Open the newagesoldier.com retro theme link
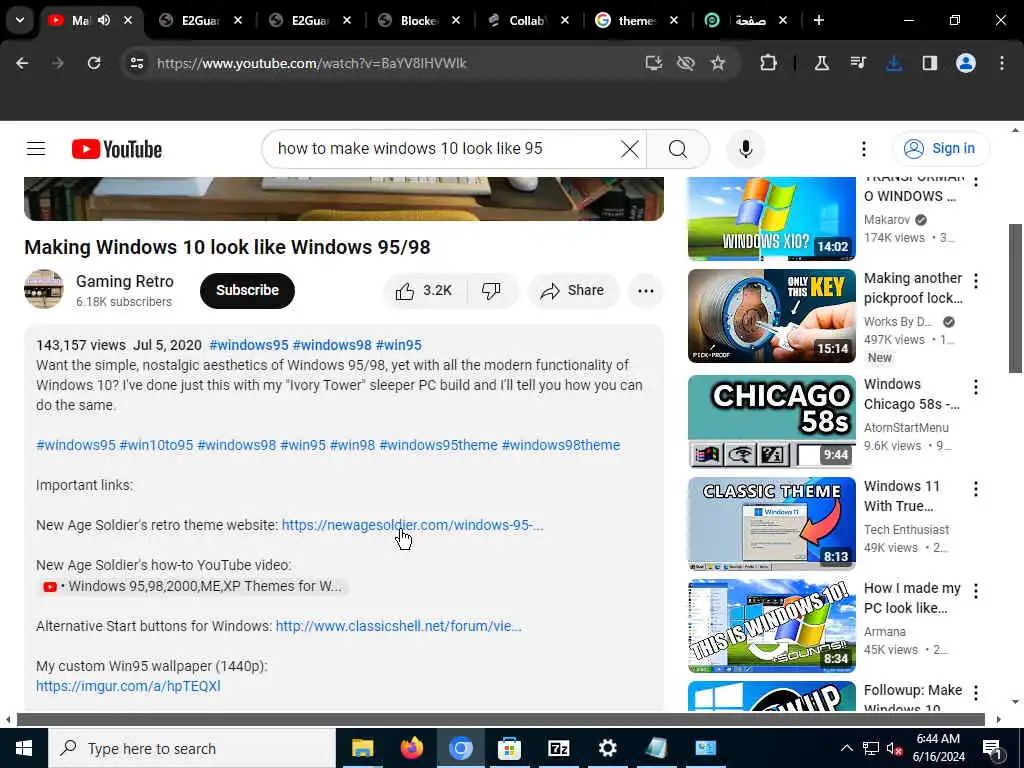 point(412,525)
